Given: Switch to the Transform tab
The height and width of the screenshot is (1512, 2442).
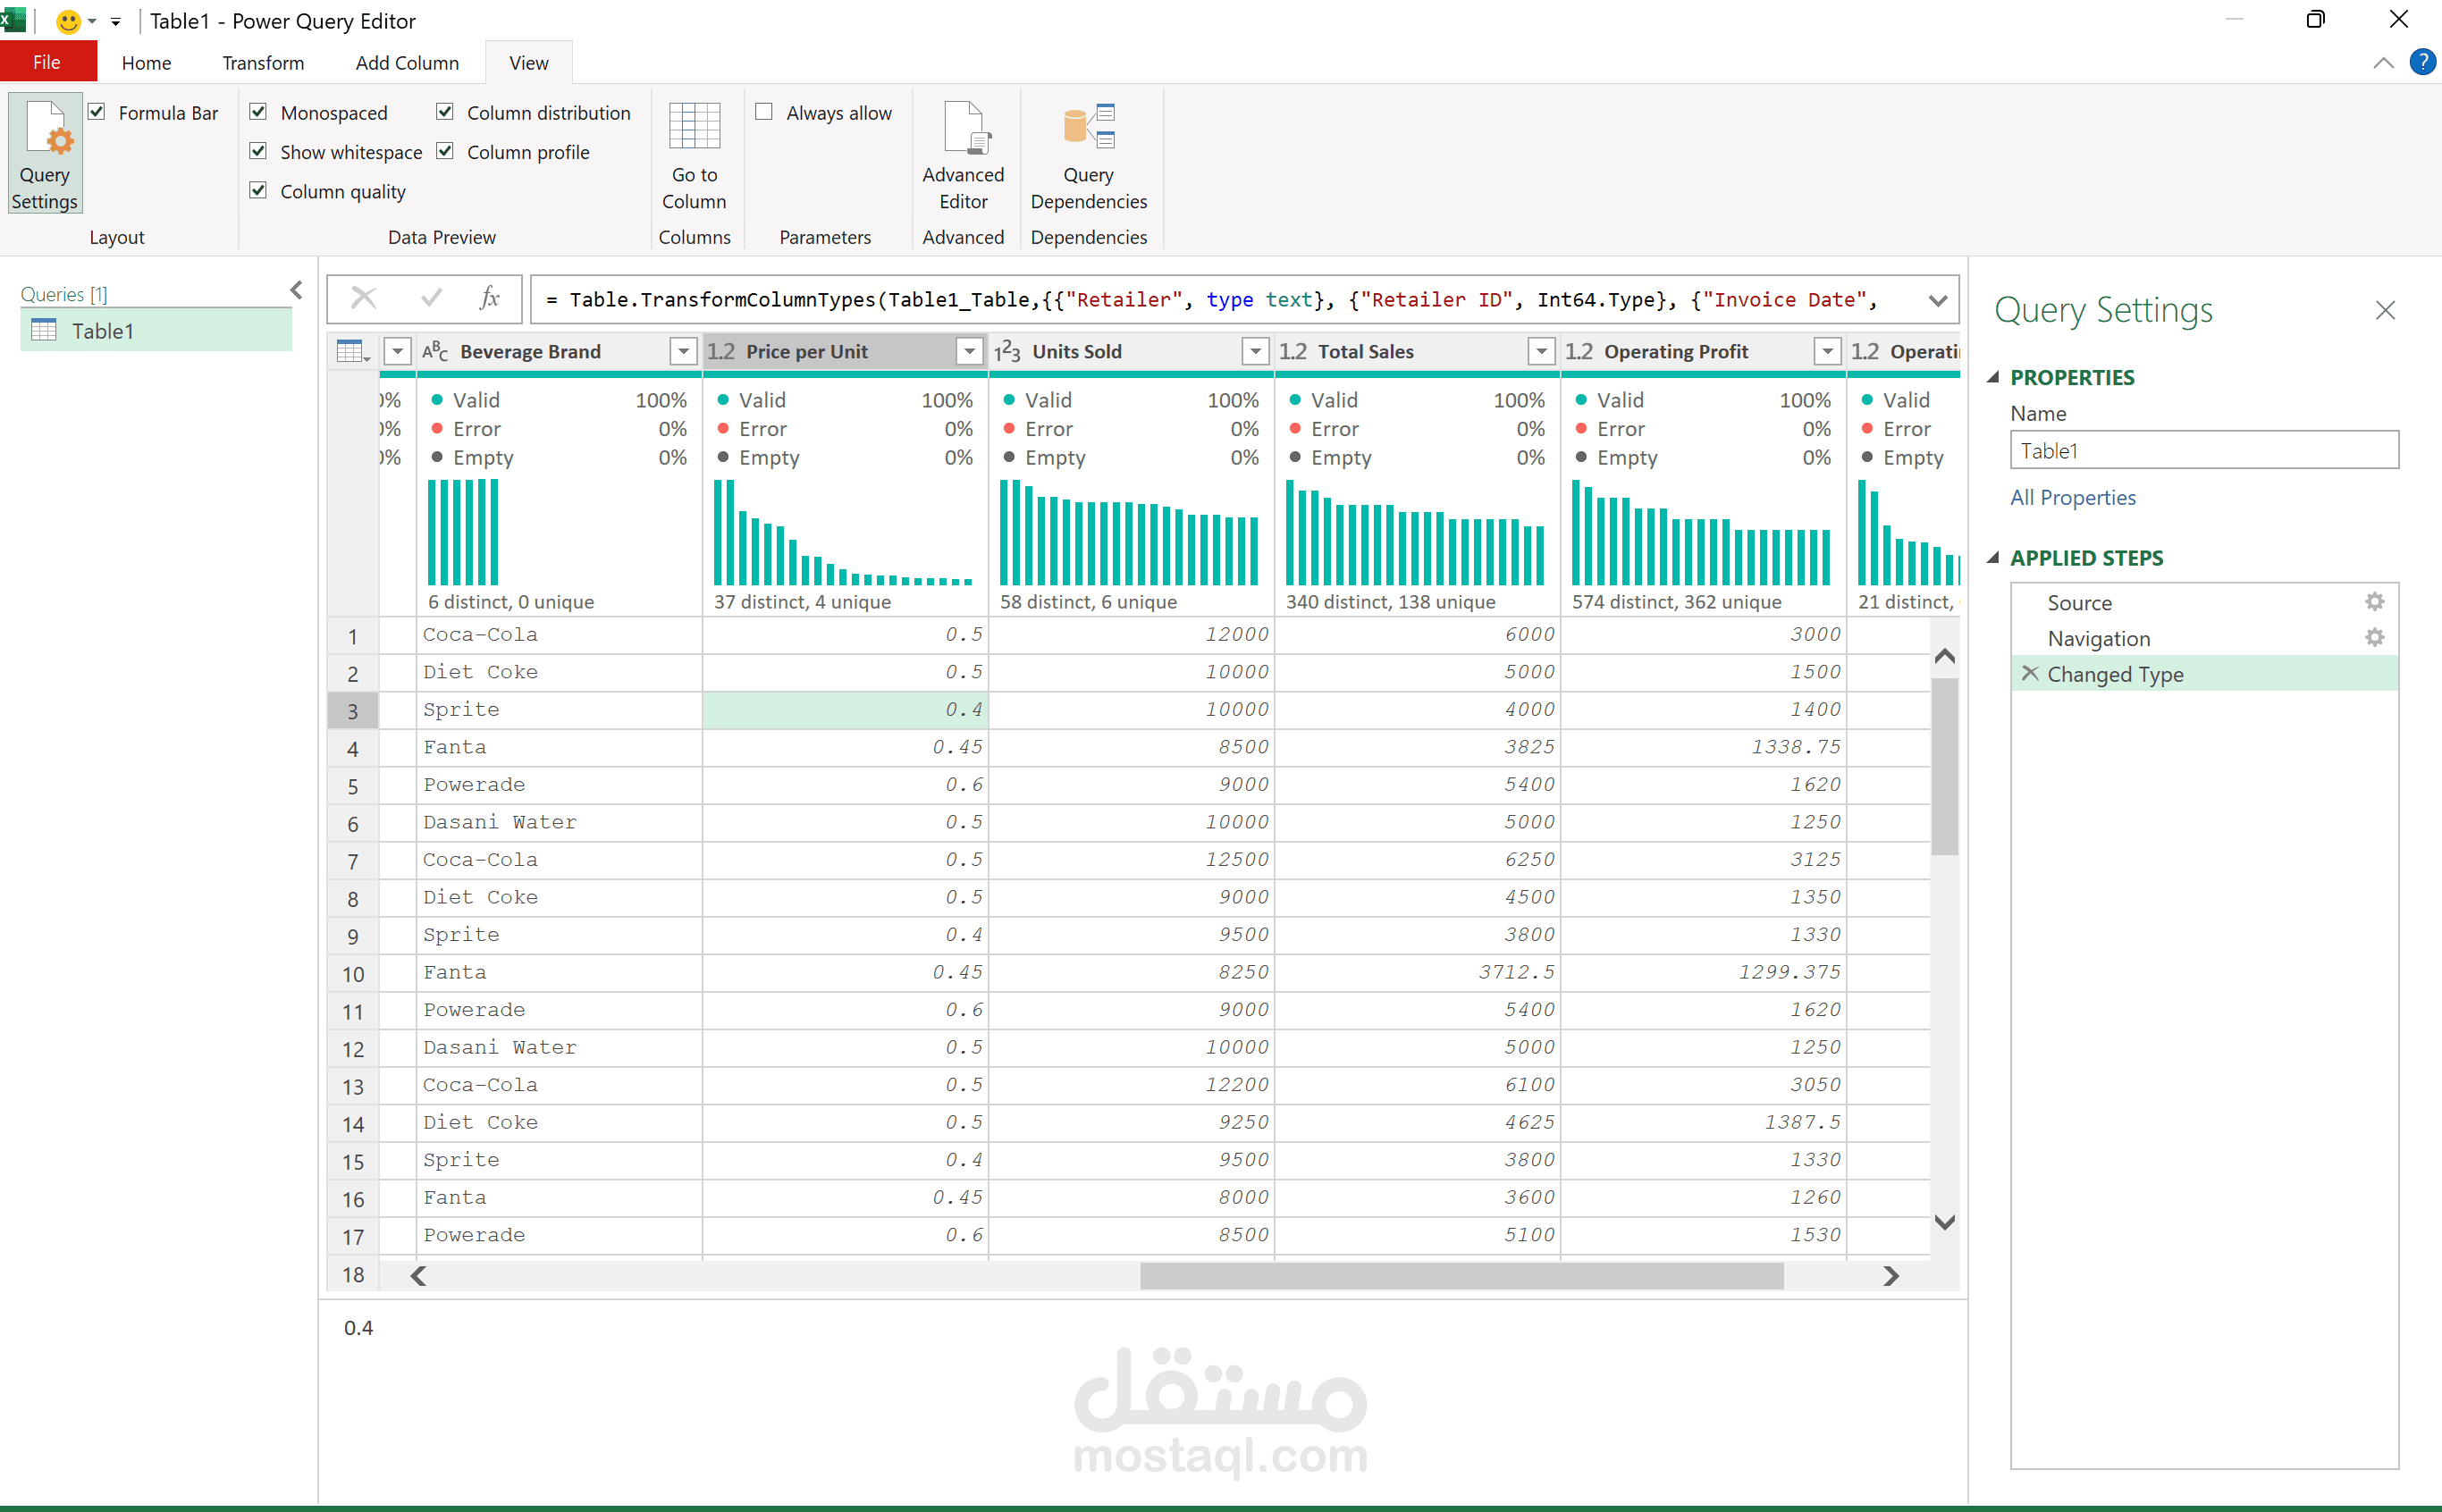Looking at the screenshot, I should [x=262, y=63].
